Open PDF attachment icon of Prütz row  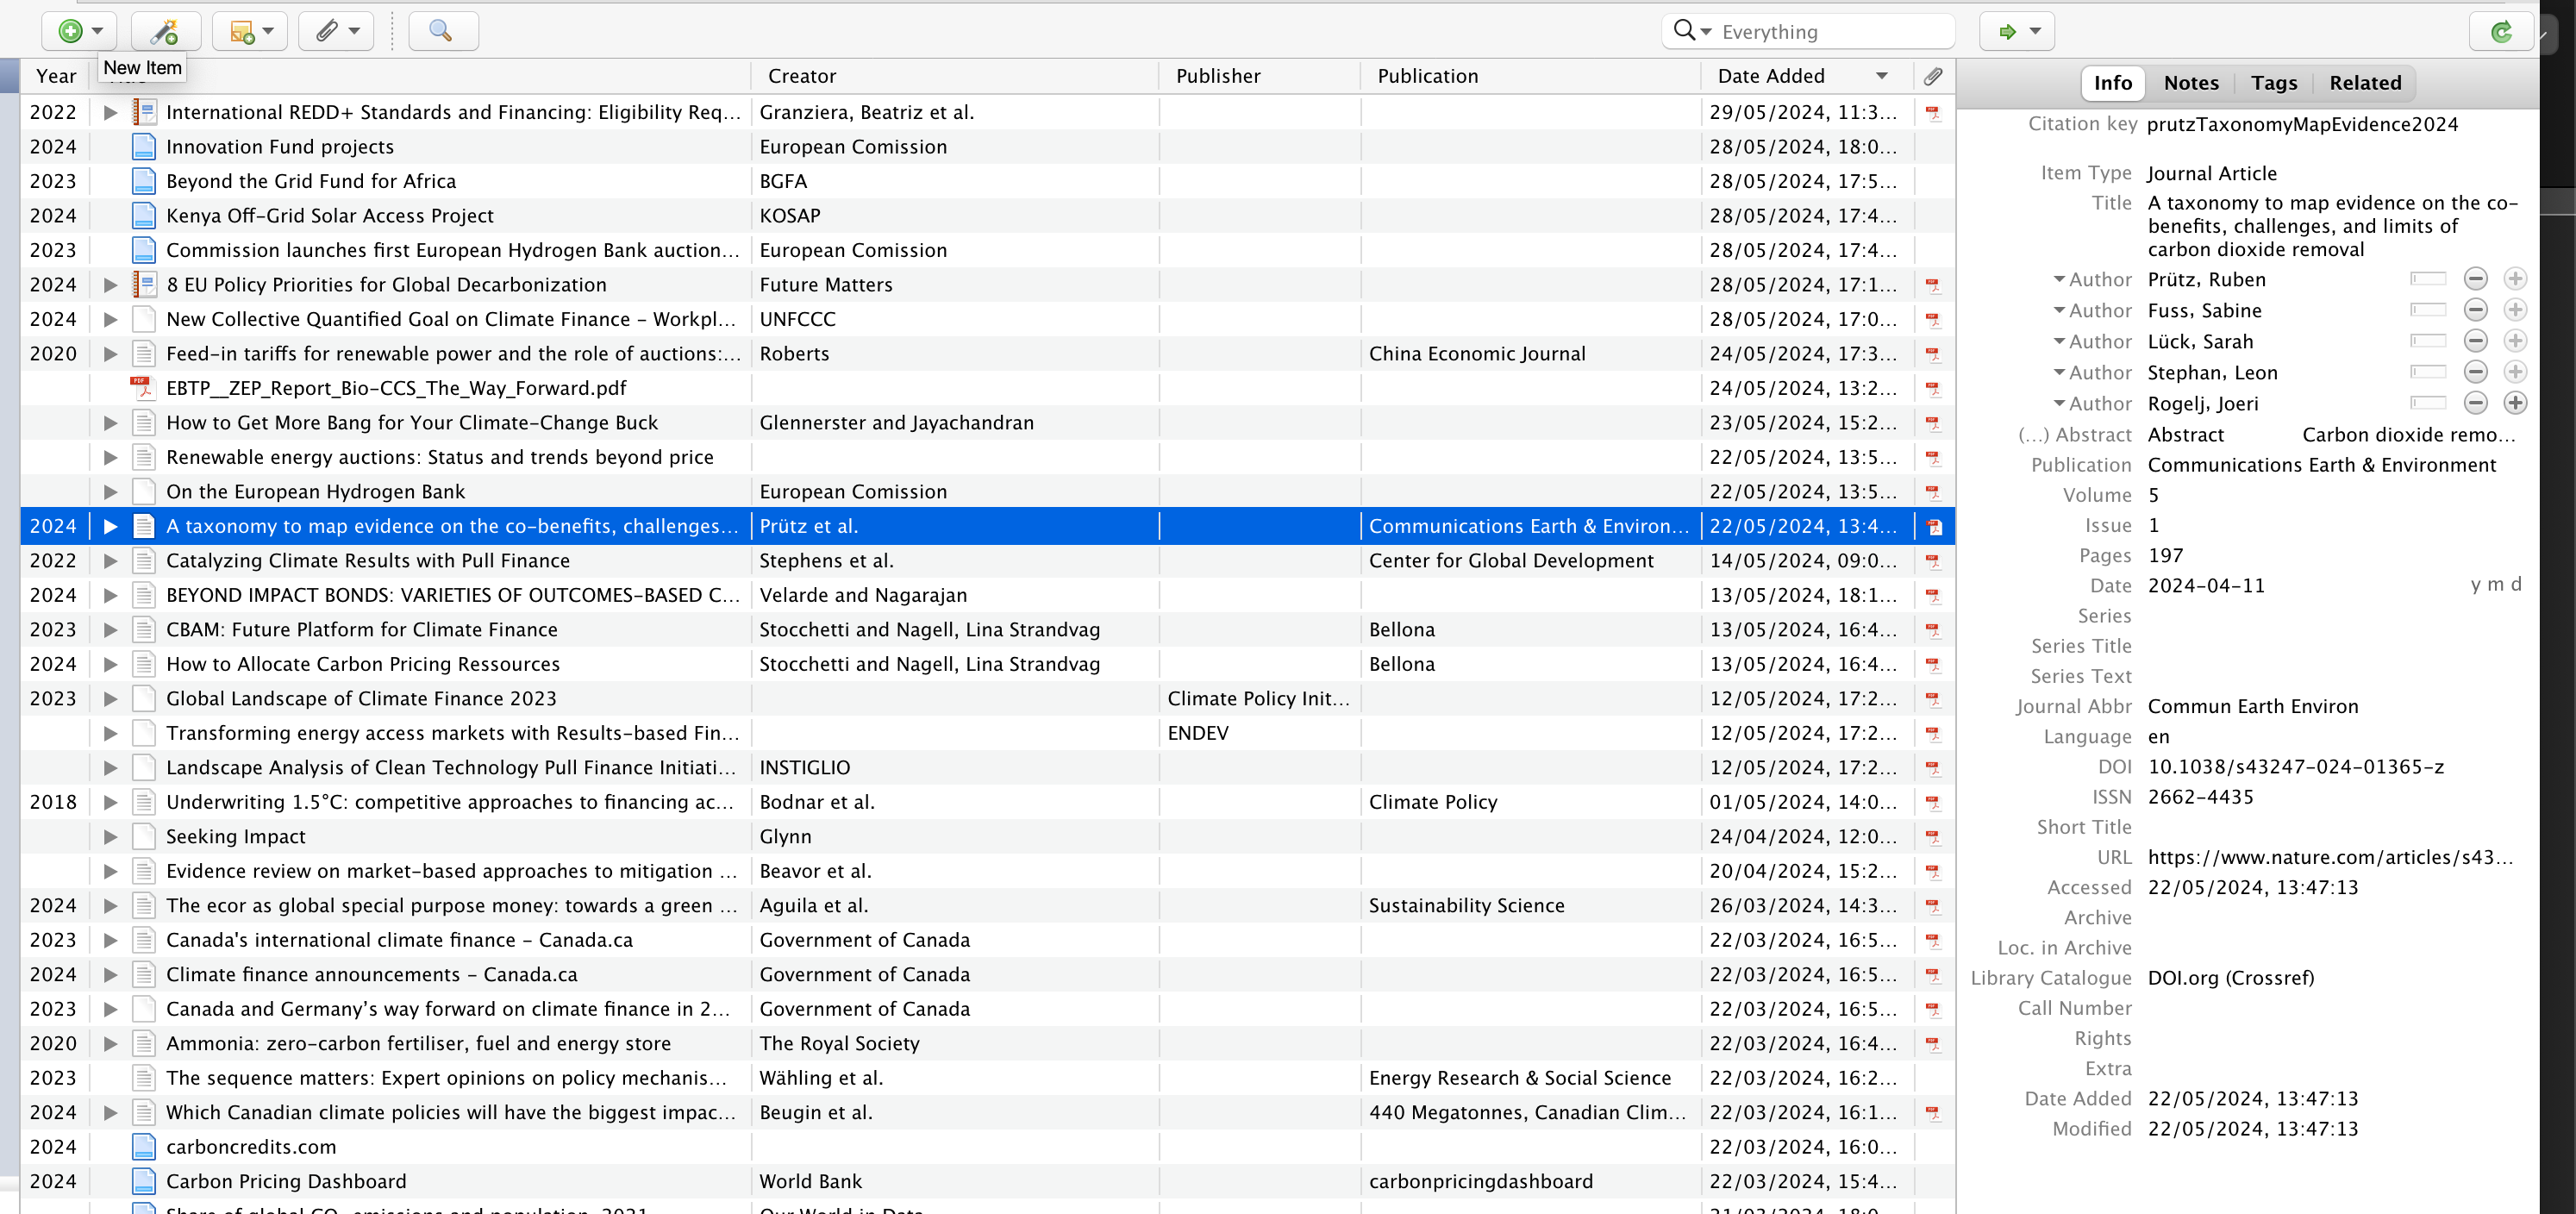[1934, 527]
